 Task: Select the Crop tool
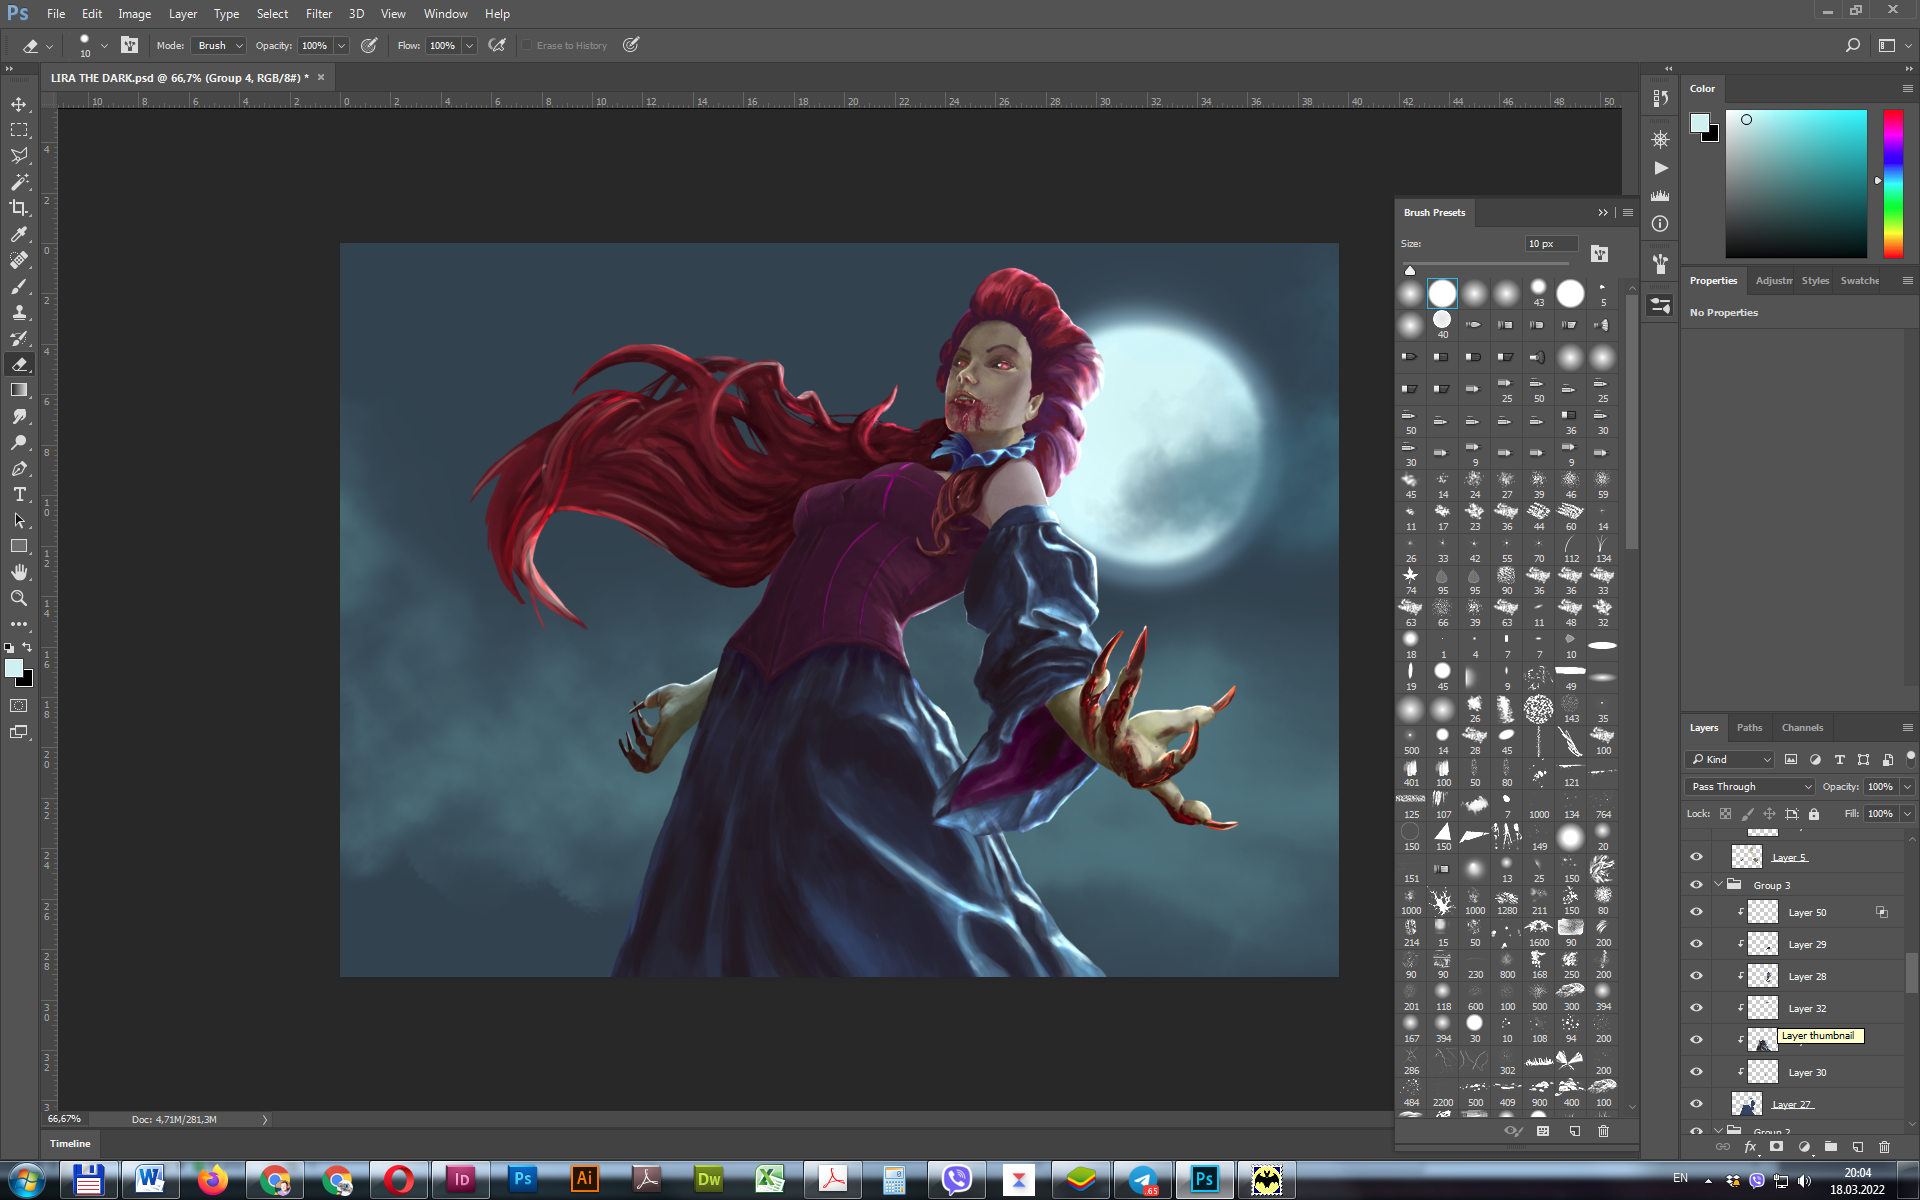click(19, 208)
